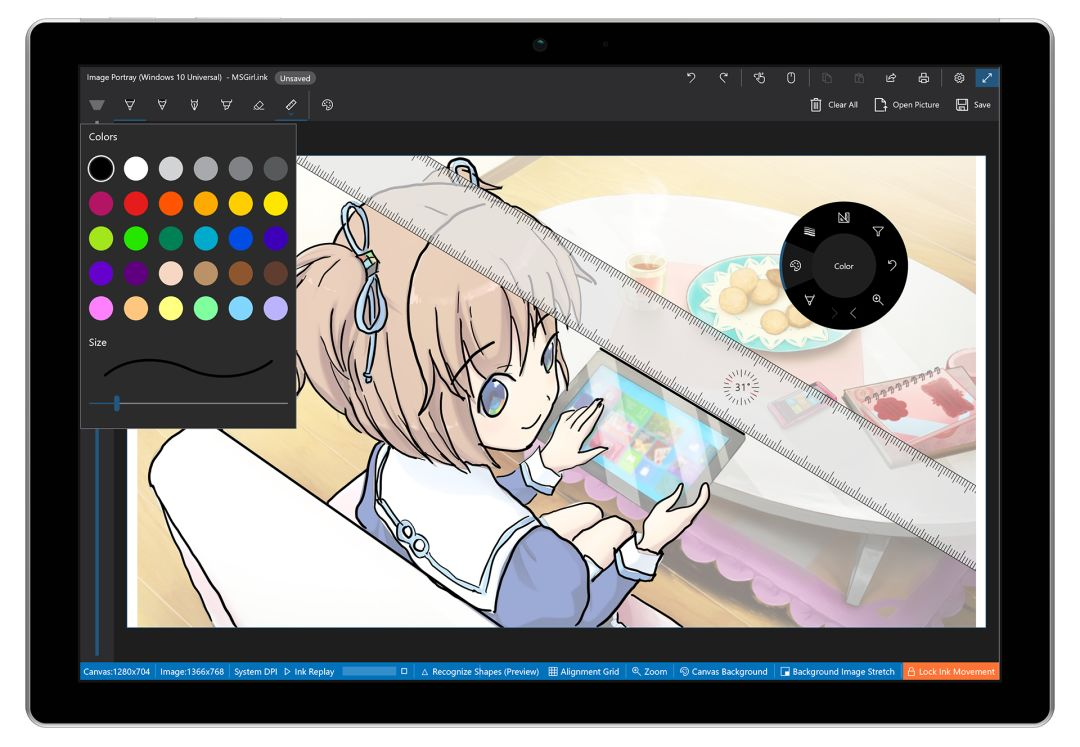Click the Ink Replay progress bar
The width and height of the screenshot is (1080, 747).
click(x=369, y=671)
